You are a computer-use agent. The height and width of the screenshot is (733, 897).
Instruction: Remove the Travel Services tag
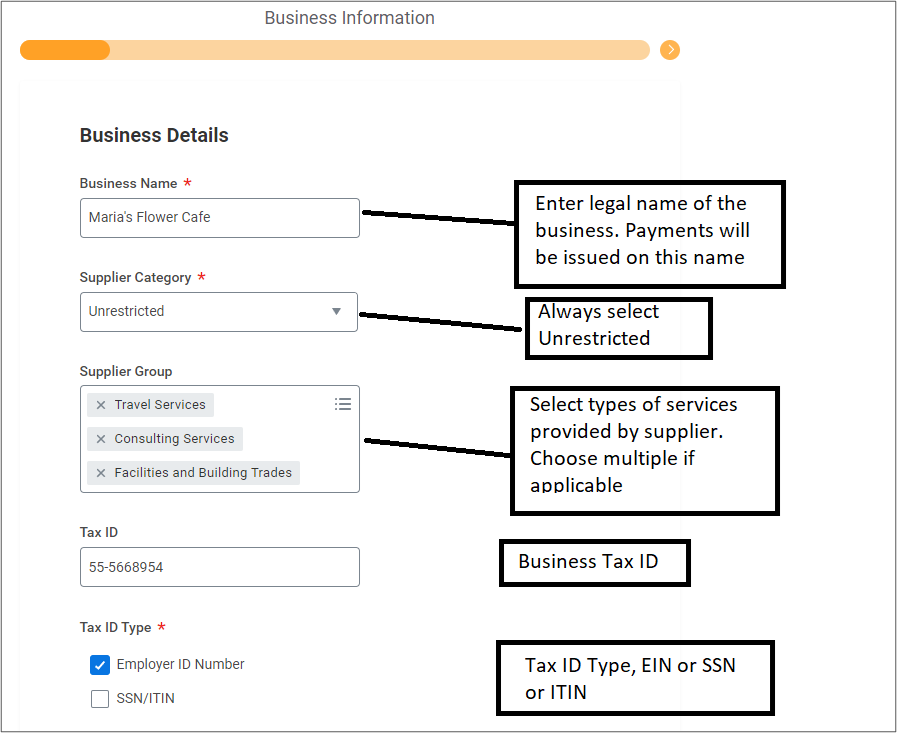(x=101, y=405)
